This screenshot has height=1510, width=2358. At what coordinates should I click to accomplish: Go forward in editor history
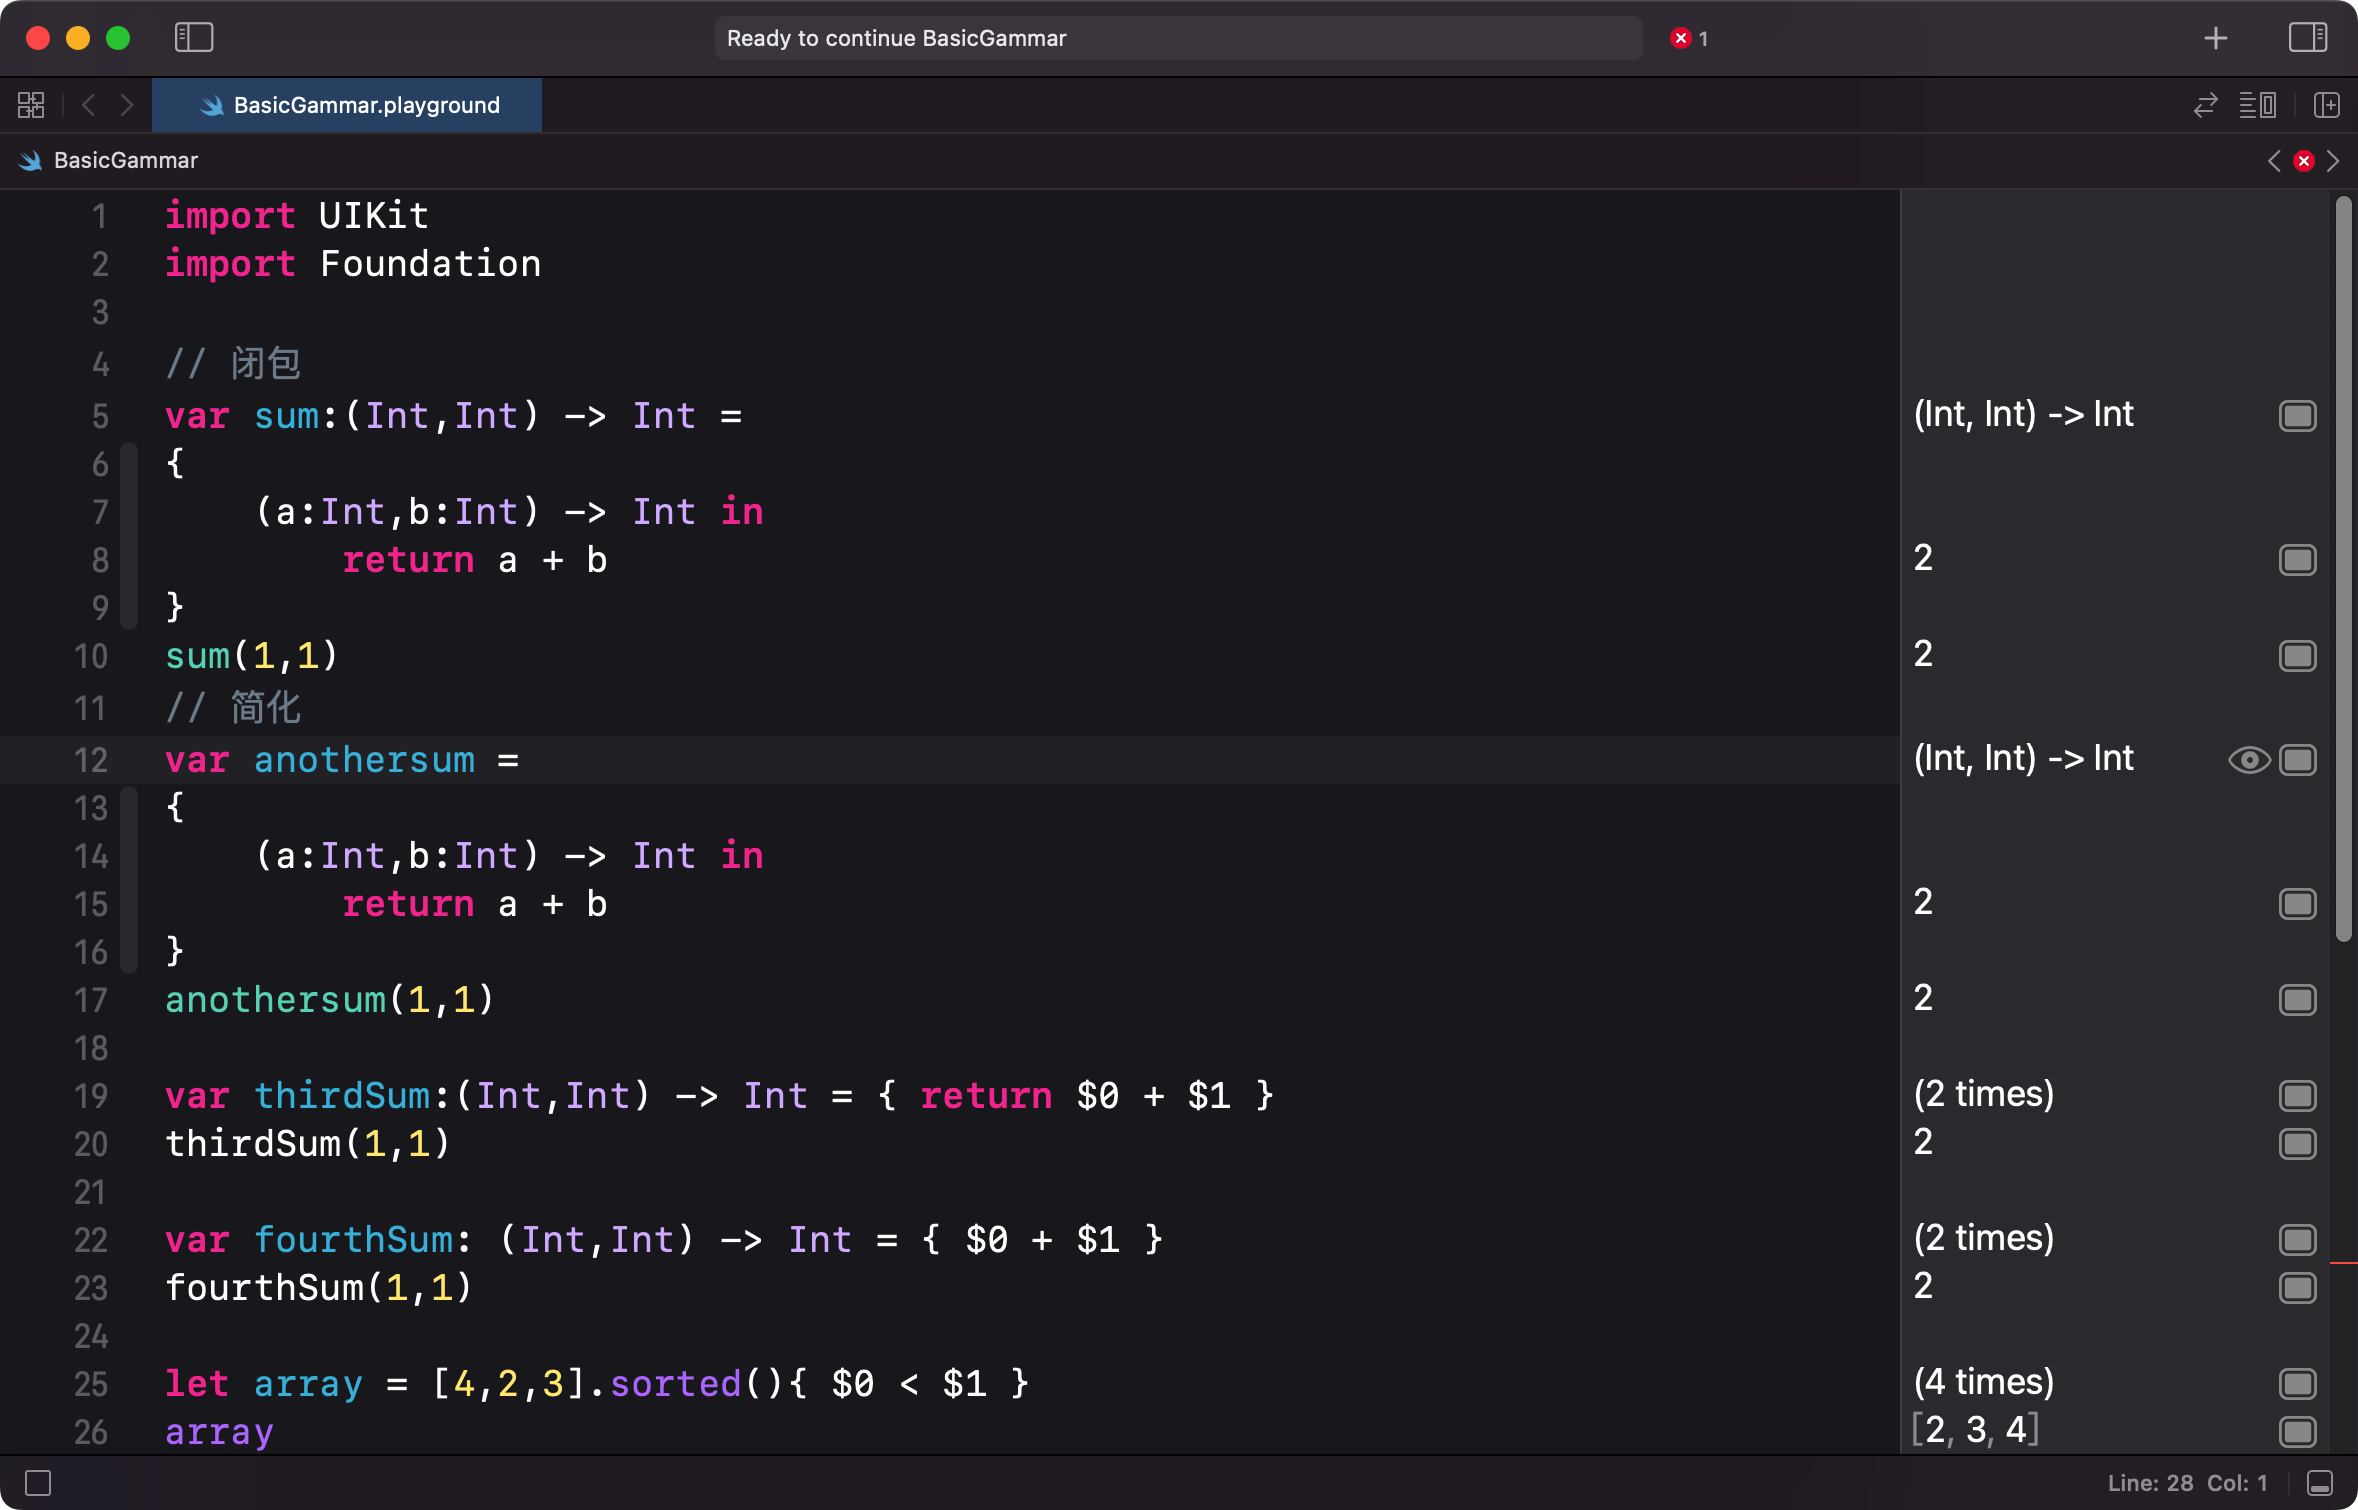127,105
